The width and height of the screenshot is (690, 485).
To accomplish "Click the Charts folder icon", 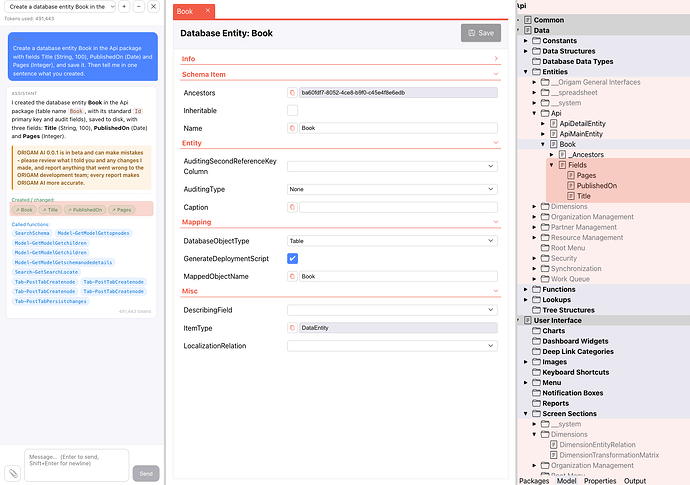I will click(536, 331).
